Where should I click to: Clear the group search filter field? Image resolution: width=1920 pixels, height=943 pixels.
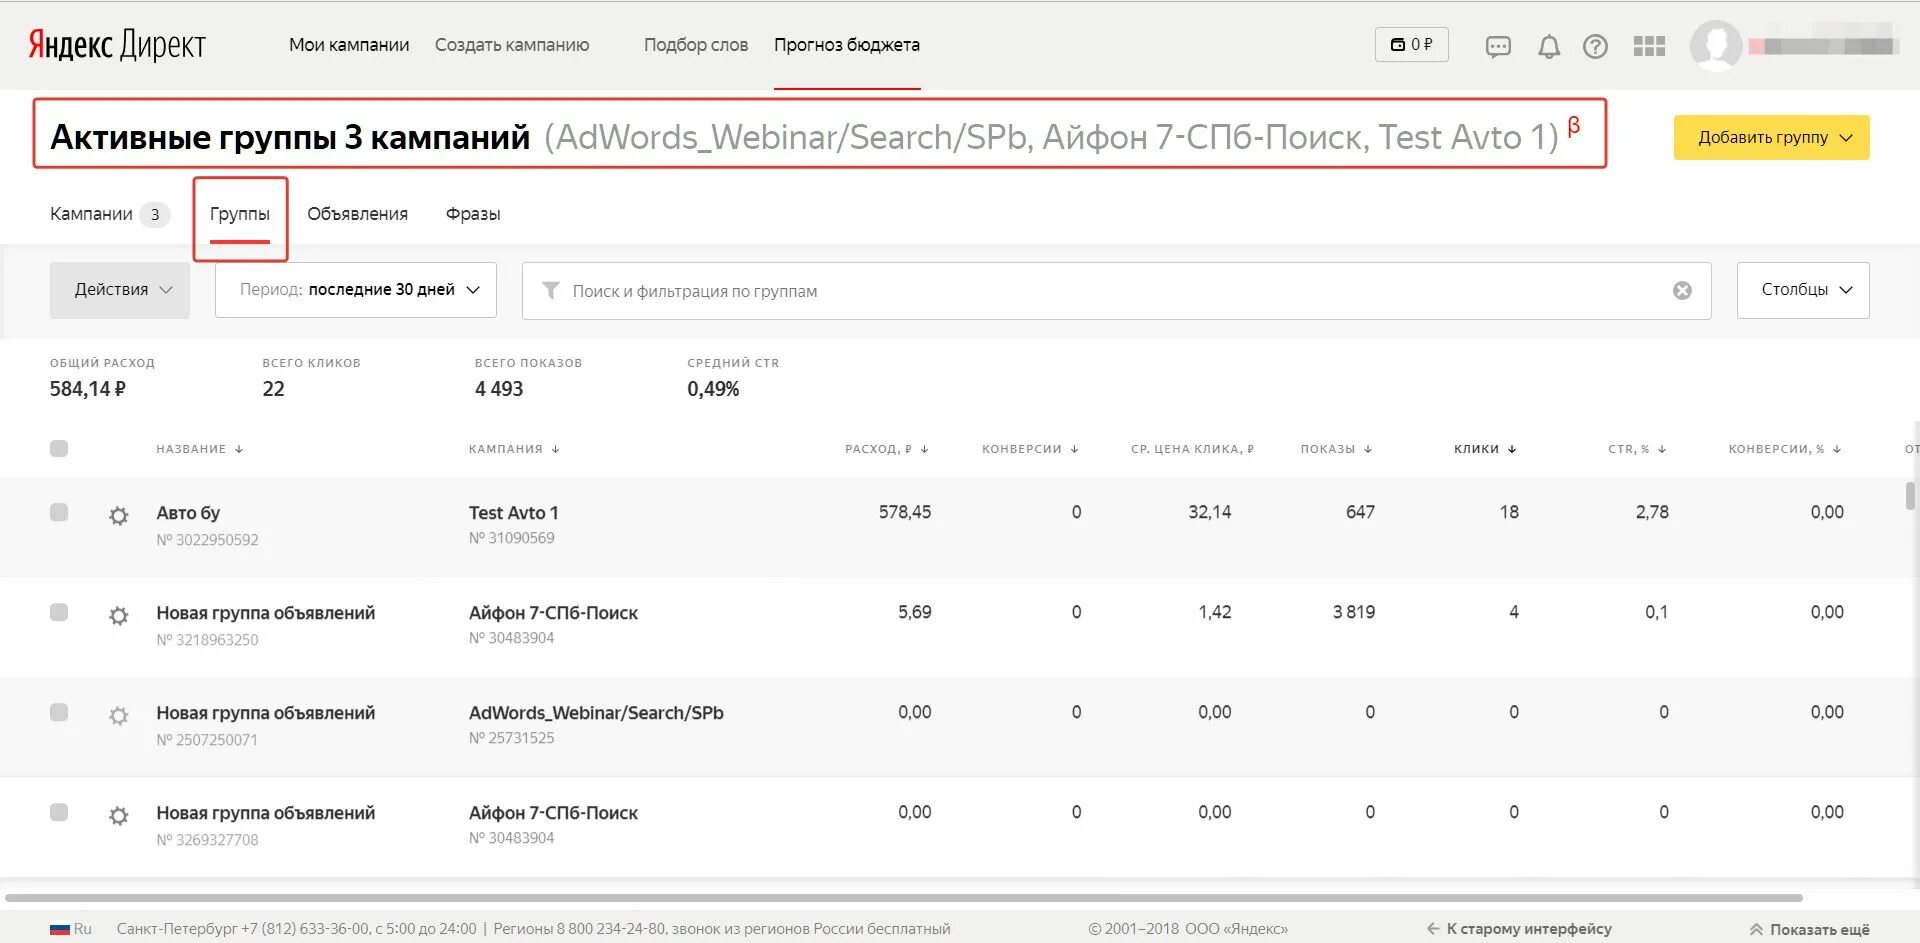coord(1683,291)
